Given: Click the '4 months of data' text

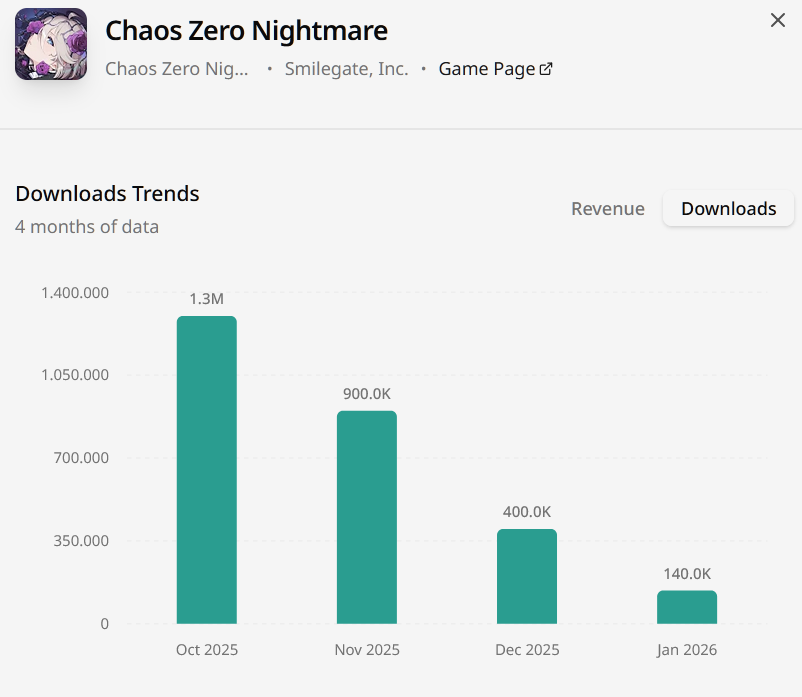Looking at the screenshot, I should click(87, 227).
